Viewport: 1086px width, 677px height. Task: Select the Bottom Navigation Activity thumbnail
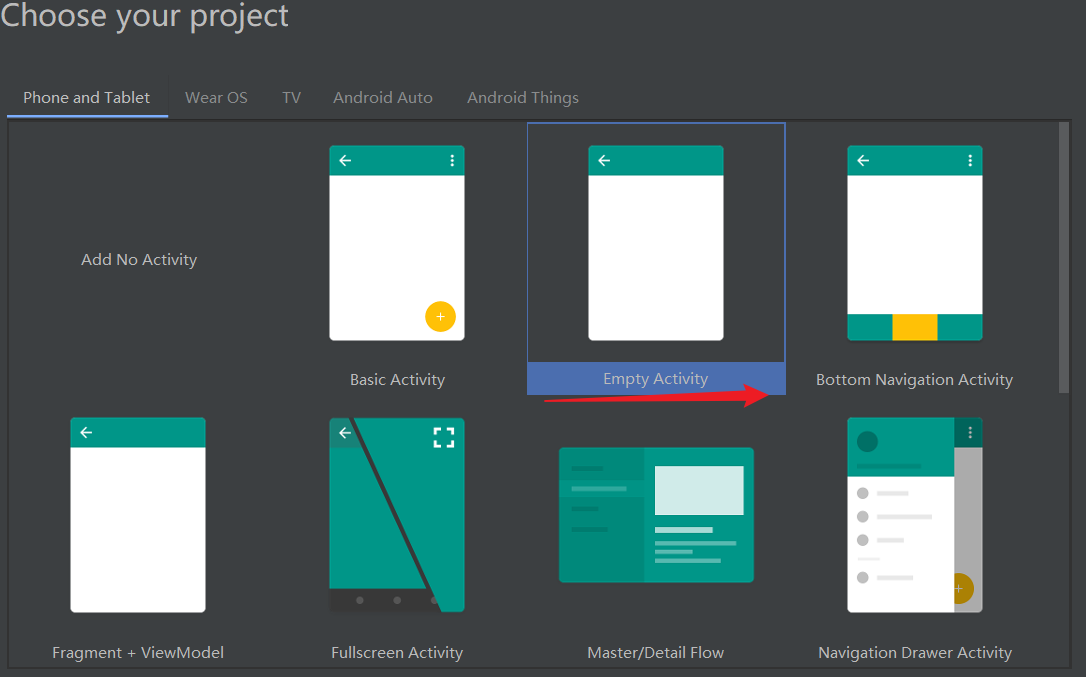[915, 243]
